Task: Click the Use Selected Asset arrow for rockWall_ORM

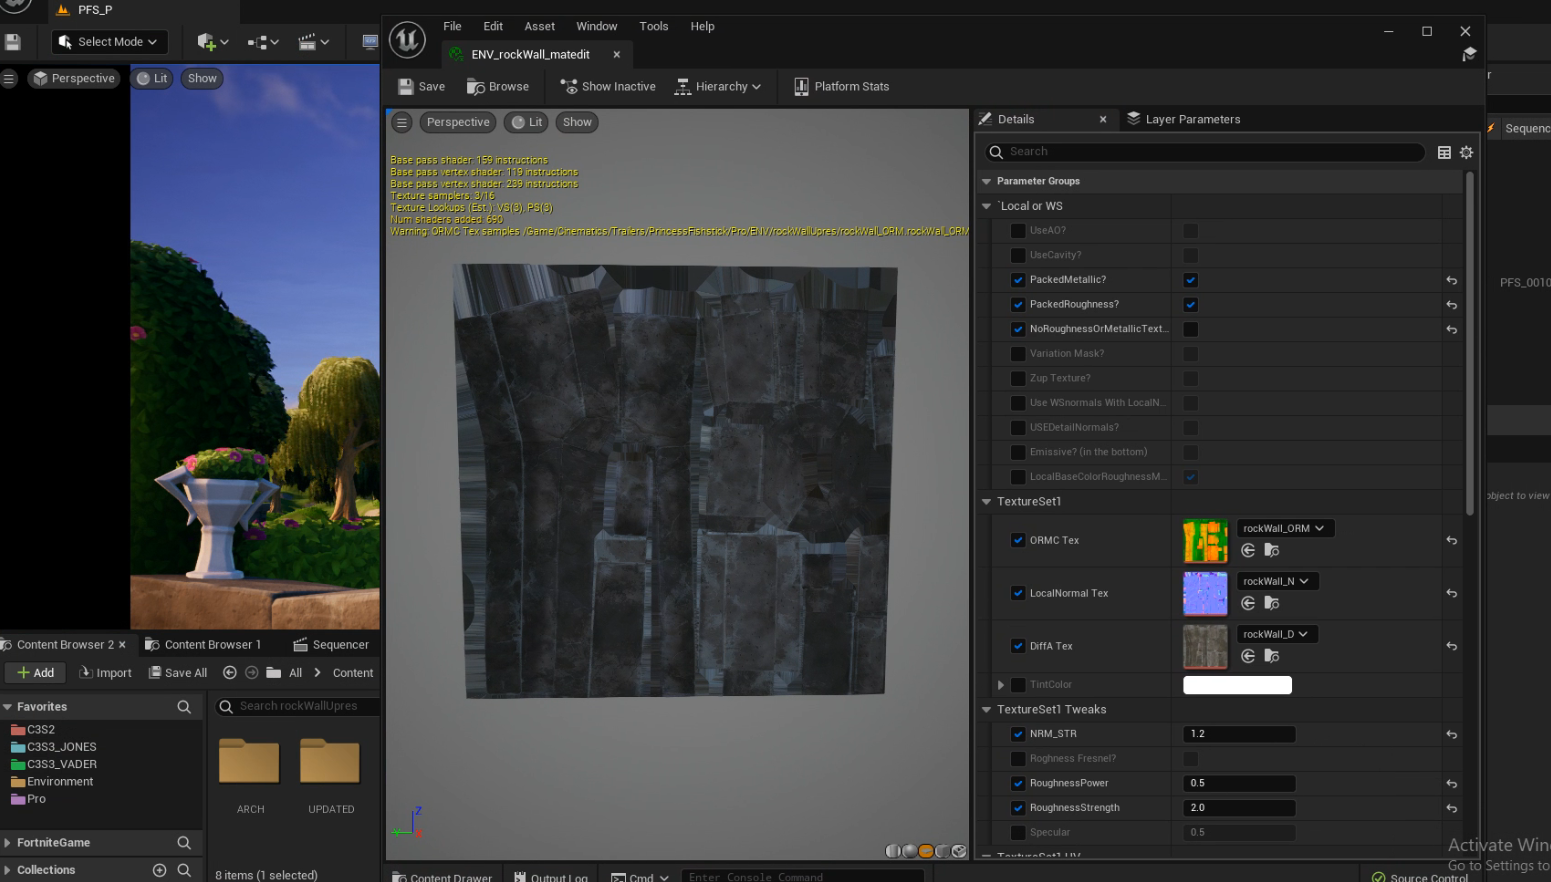Action: click(x=1248, y=550)
